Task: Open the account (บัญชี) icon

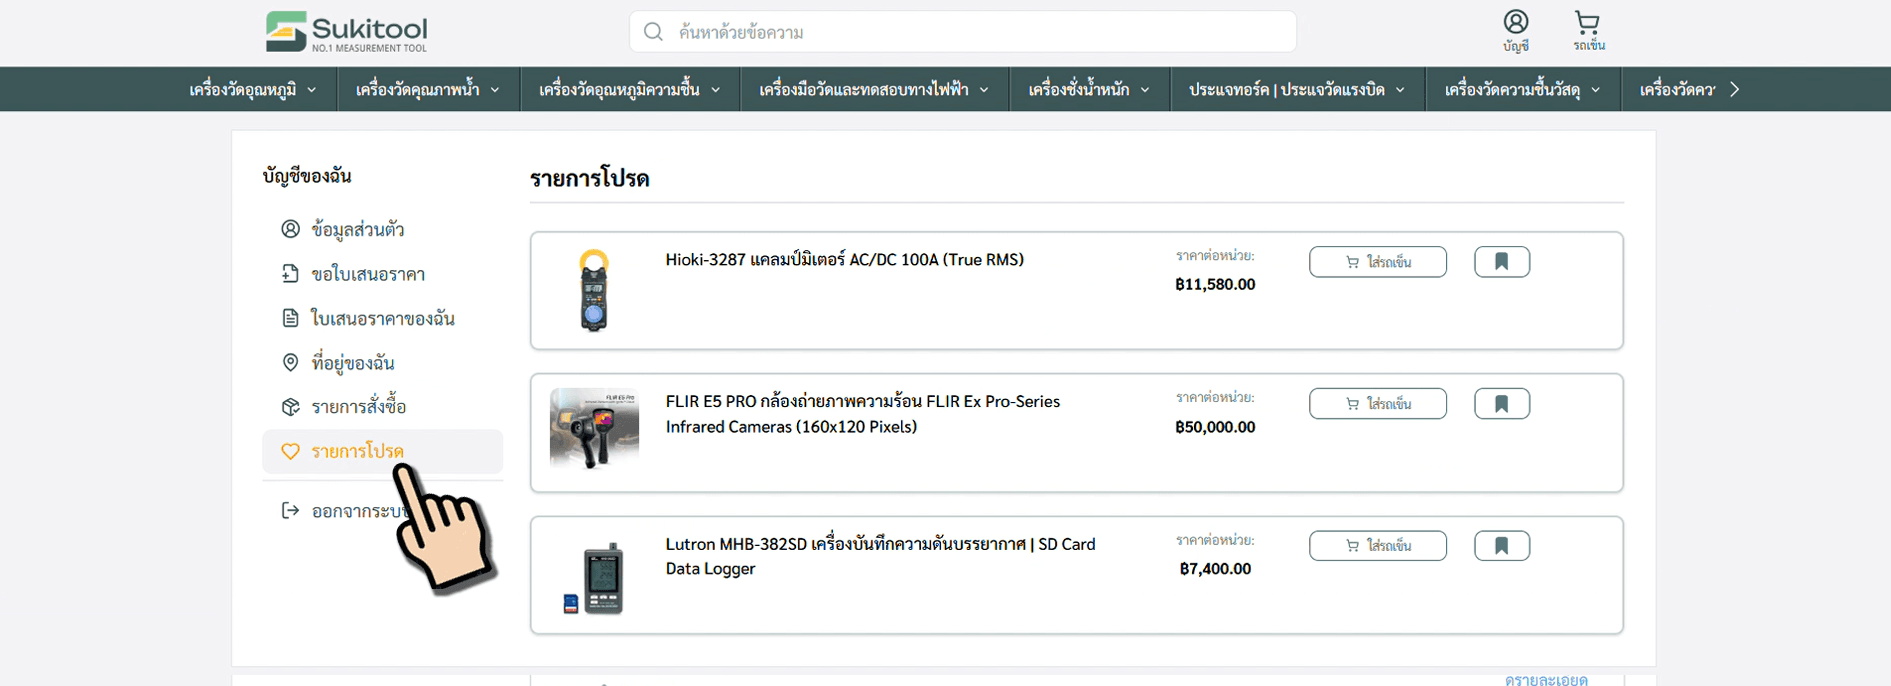Action: pos(1516,31)
